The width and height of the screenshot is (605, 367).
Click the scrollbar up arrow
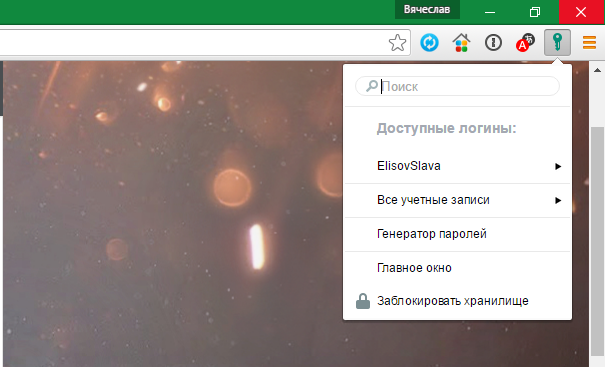(597, 70)
